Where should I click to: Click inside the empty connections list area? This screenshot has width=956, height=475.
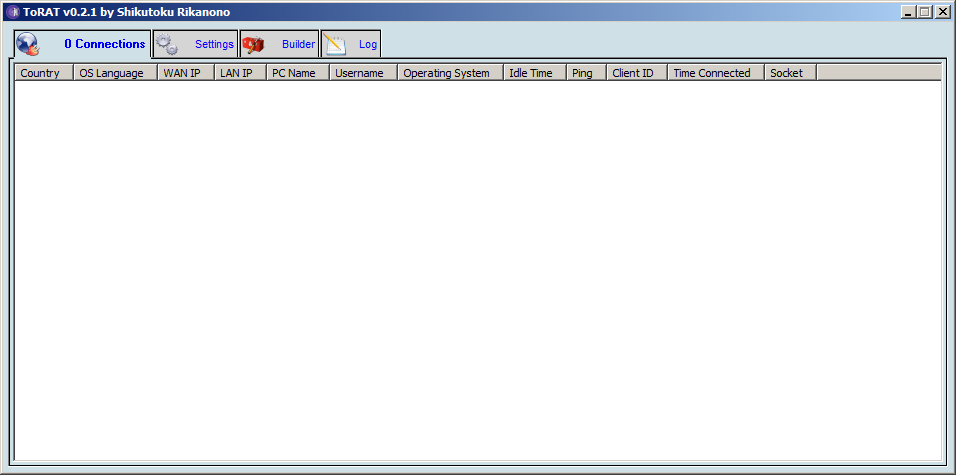point(477,270)
